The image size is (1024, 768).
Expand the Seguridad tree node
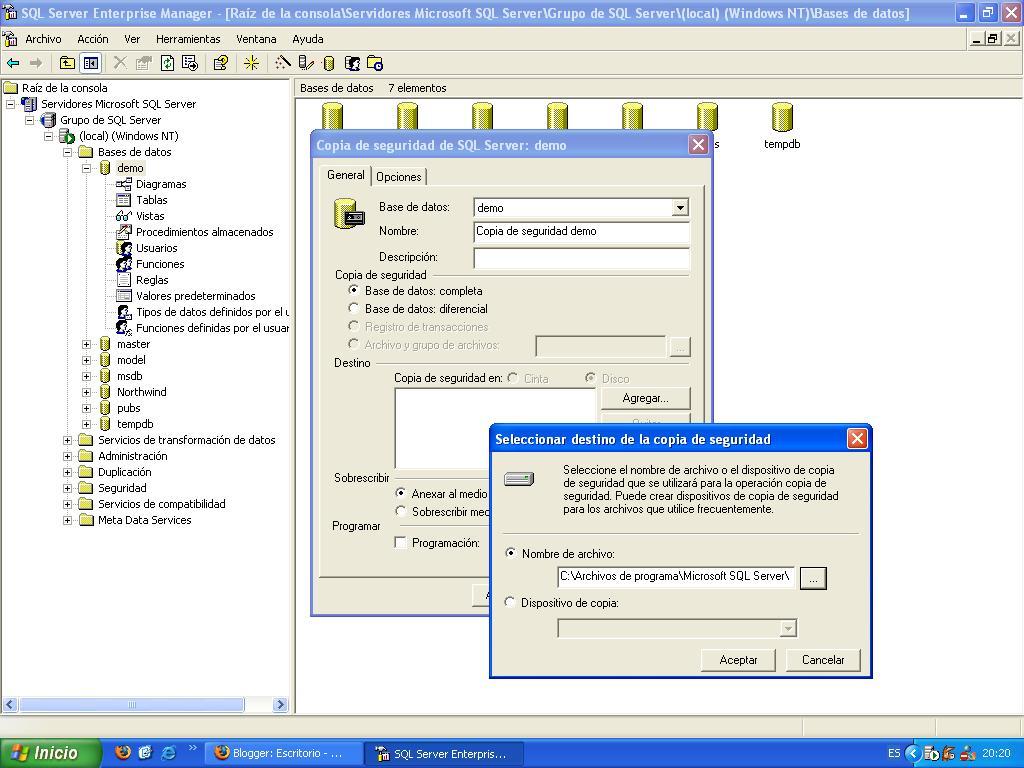[x=67, y=488]
